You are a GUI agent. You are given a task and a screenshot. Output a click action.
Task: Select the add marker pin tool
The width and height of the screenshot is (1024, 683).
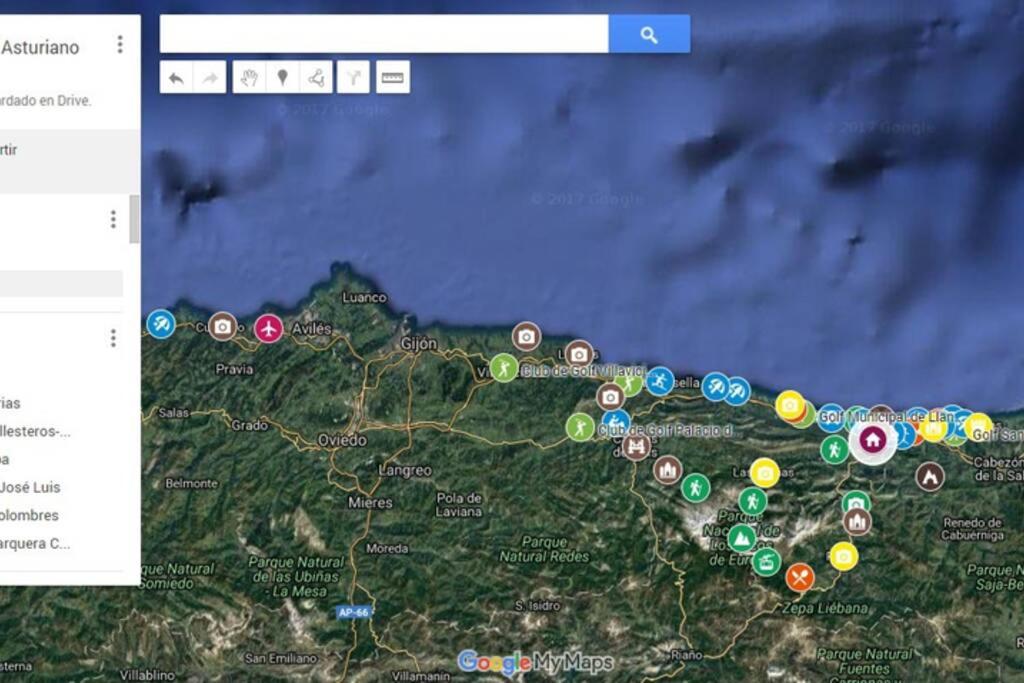click(x=282, y=78)
